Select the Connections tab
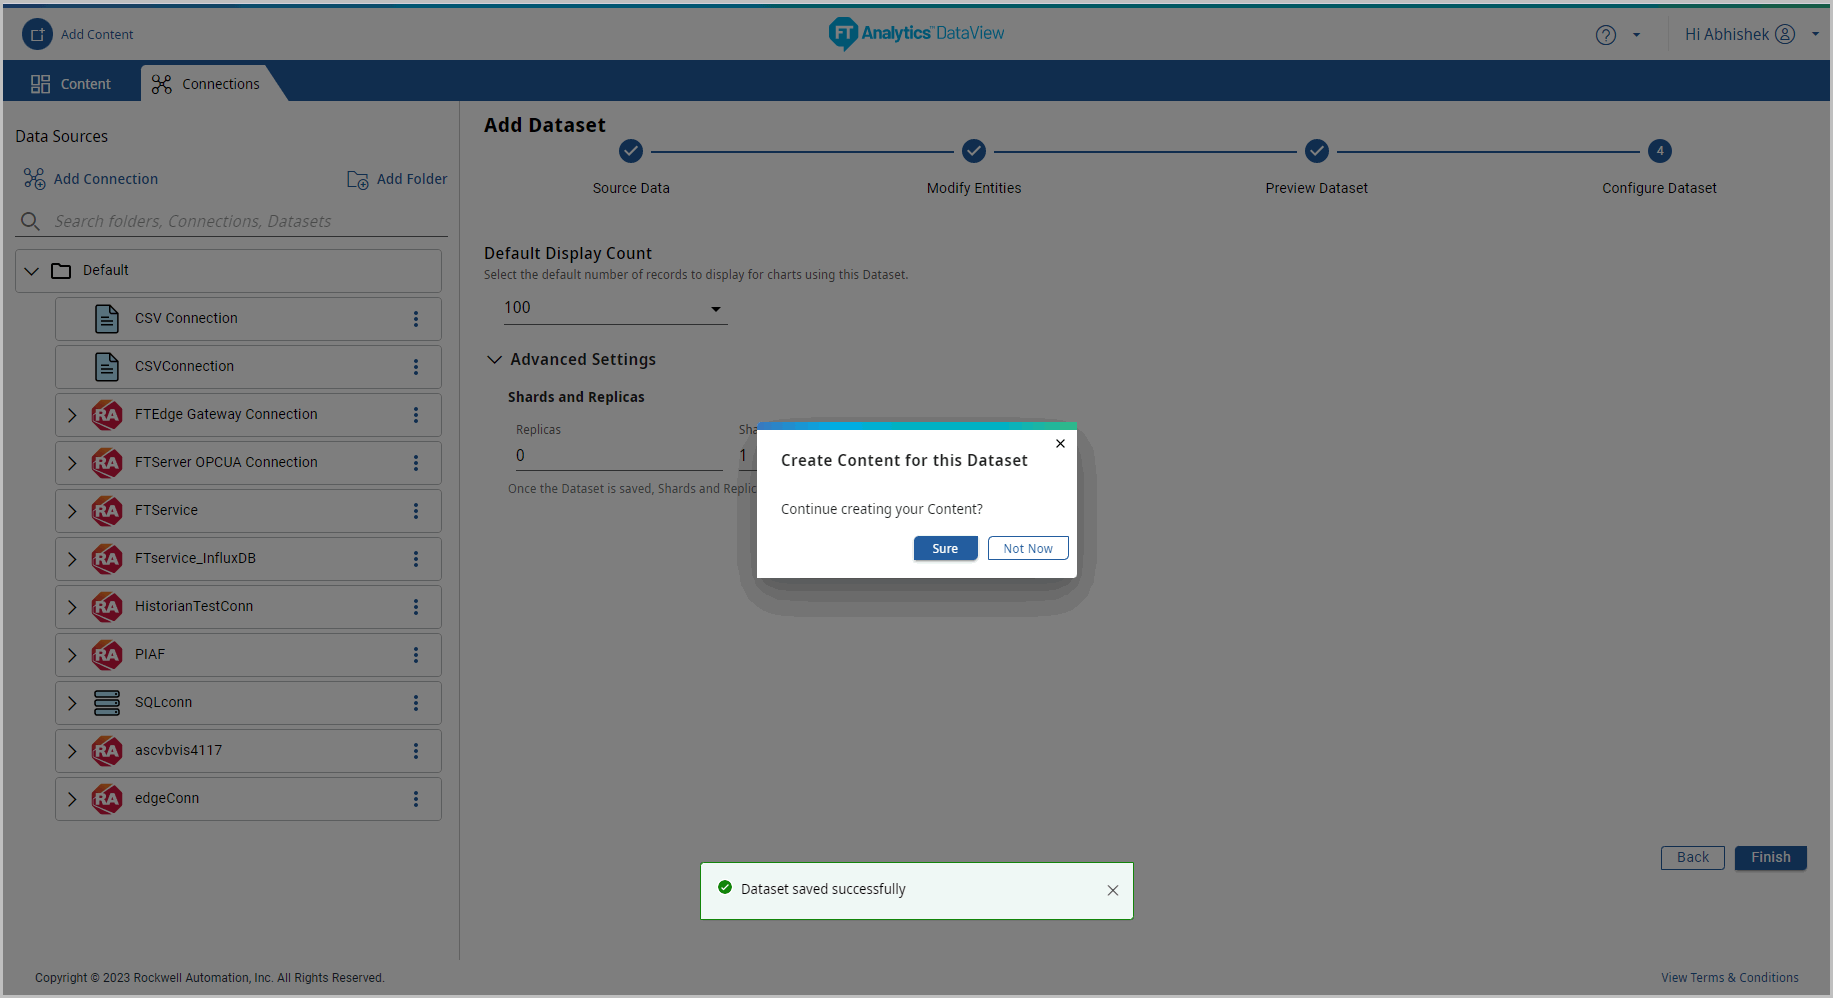Screen dimensions: 1833x998 click(206, 84)
